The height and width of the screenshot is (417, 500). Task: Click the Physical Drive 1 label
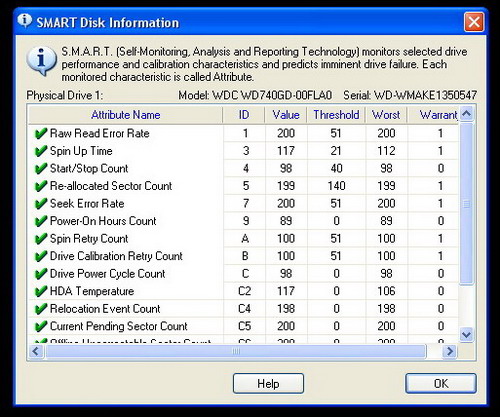65,96
